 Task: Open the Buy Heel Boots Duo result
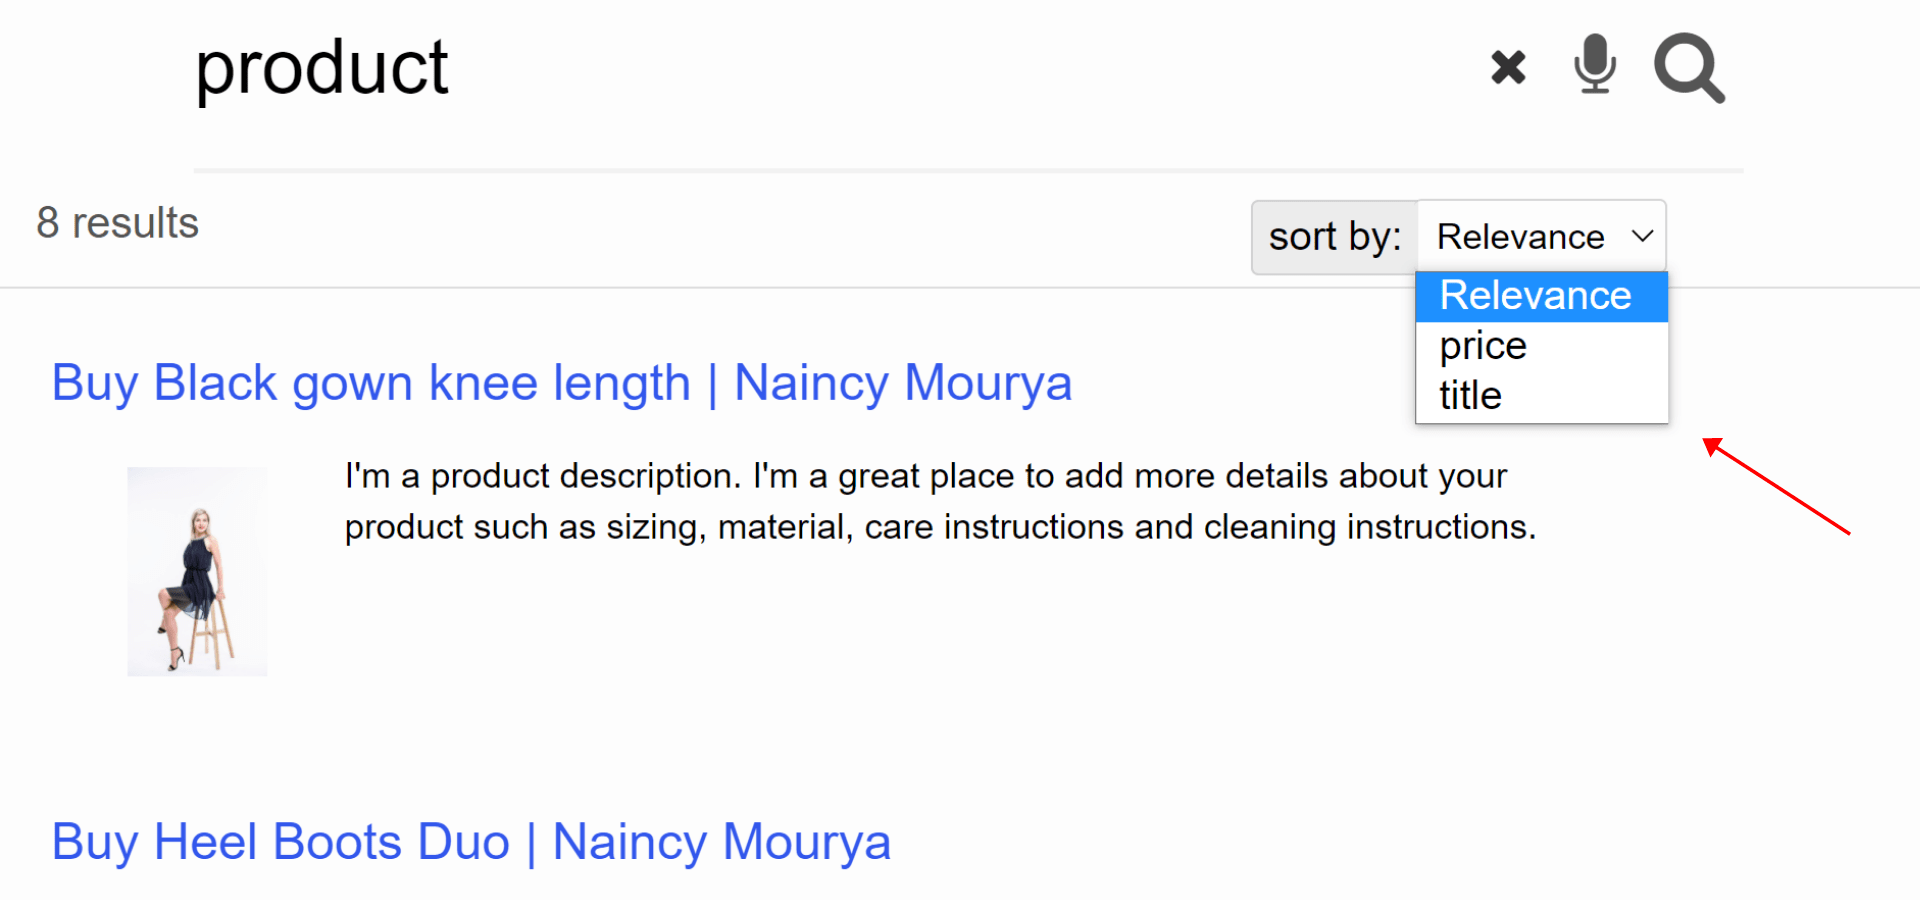click(x=471, y=842)
